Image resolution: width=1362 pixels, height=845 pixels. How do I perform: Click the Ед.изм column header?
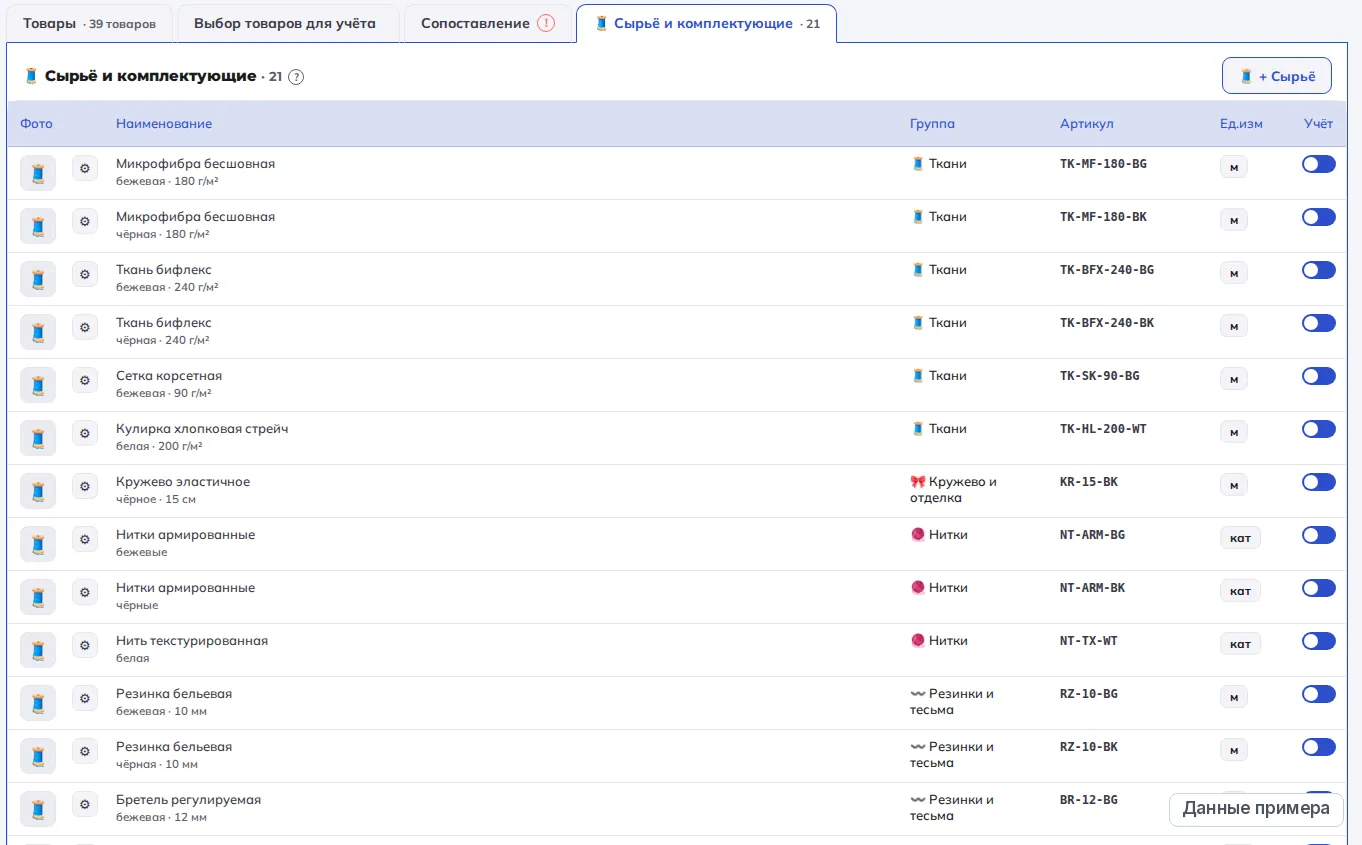[1241, 124]
